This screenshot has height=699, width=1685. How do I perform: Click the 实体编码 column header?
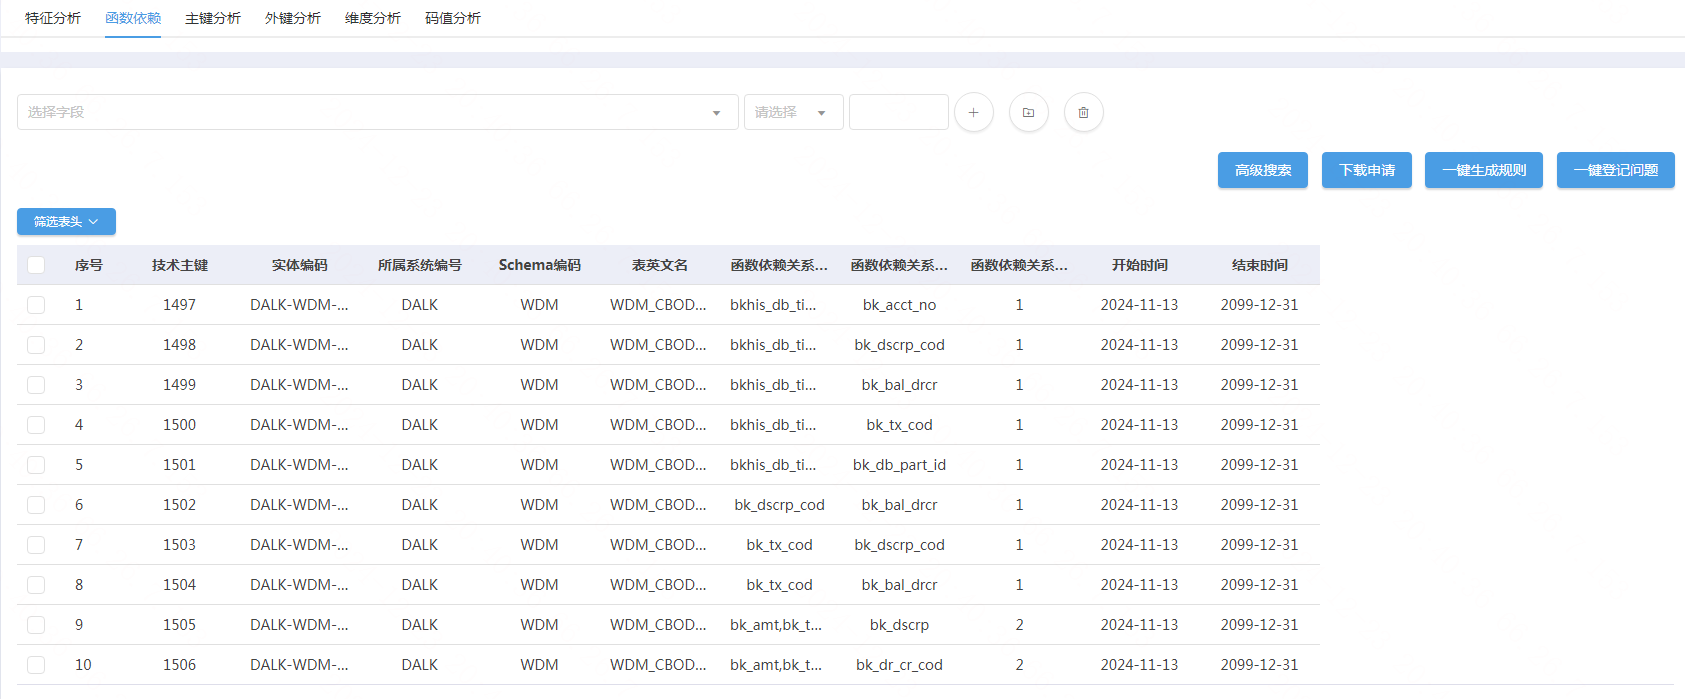pos(300,265)
